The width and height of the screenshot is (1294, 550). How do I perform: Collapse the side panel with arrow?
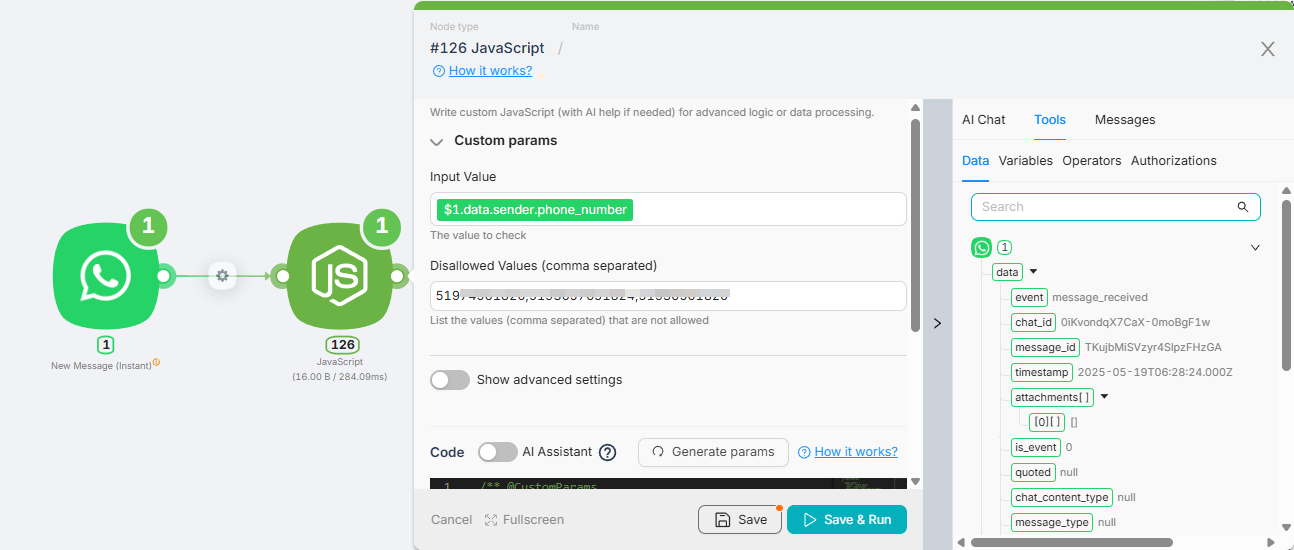(937, 323)
